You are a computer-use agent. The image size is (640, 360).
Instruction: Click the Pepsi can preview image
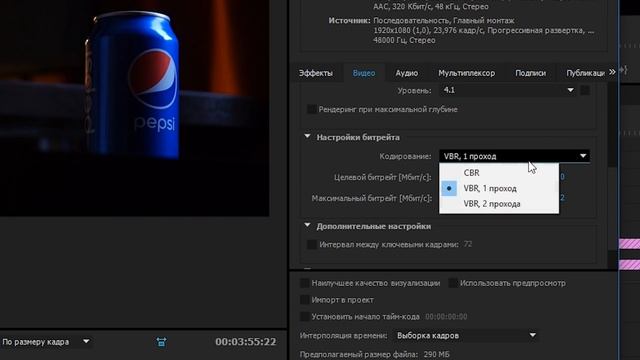pos(134,108)
